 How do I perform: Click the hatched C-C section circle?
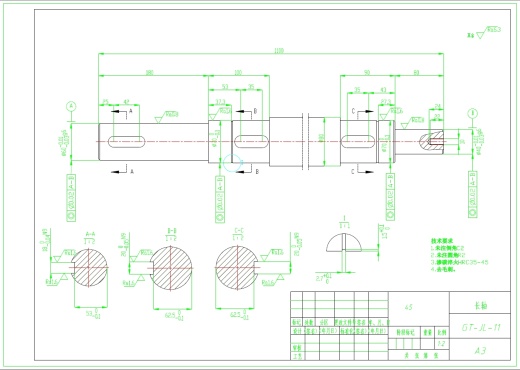pyautogui.click(x=237, y=268)
